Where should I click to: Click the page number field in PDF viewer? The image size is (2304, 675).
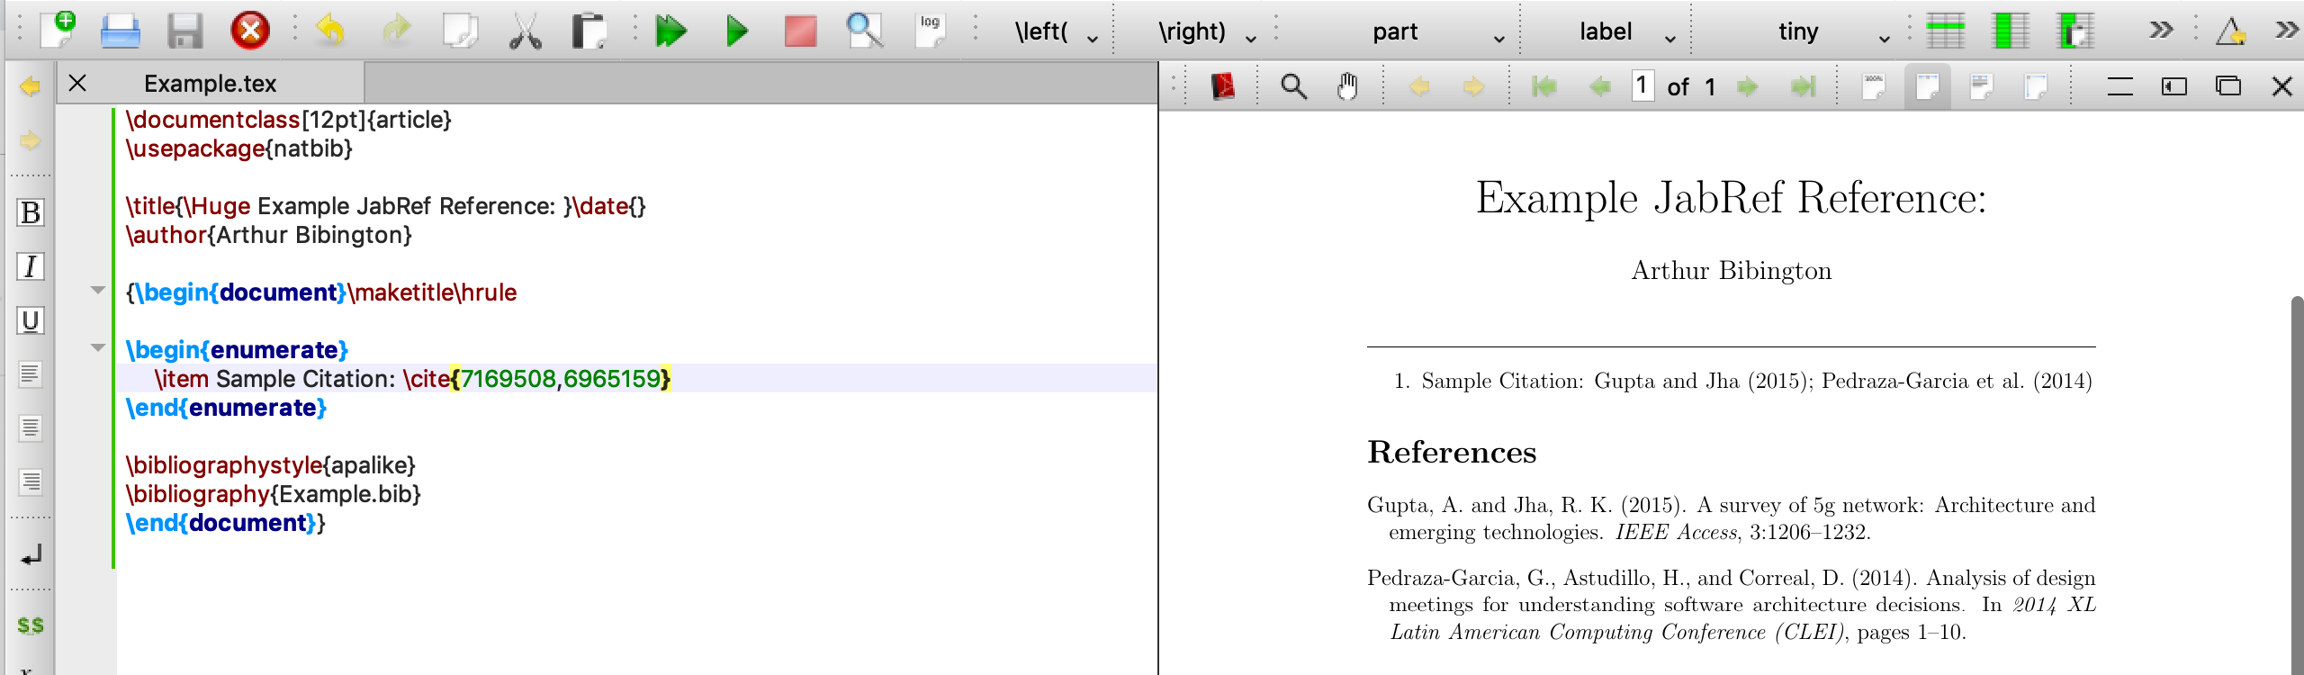coord(1641,87)
